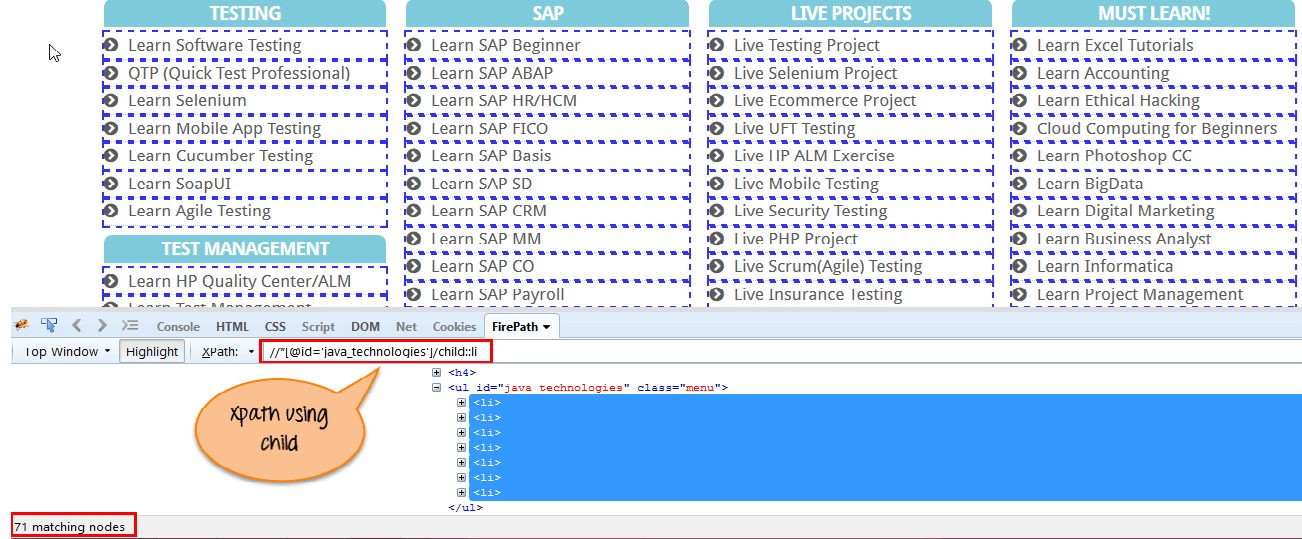This screenshot has width=1302, height=539.
Task: Click bullet icon beside Learn Software Testing
Action: (112, 45)
